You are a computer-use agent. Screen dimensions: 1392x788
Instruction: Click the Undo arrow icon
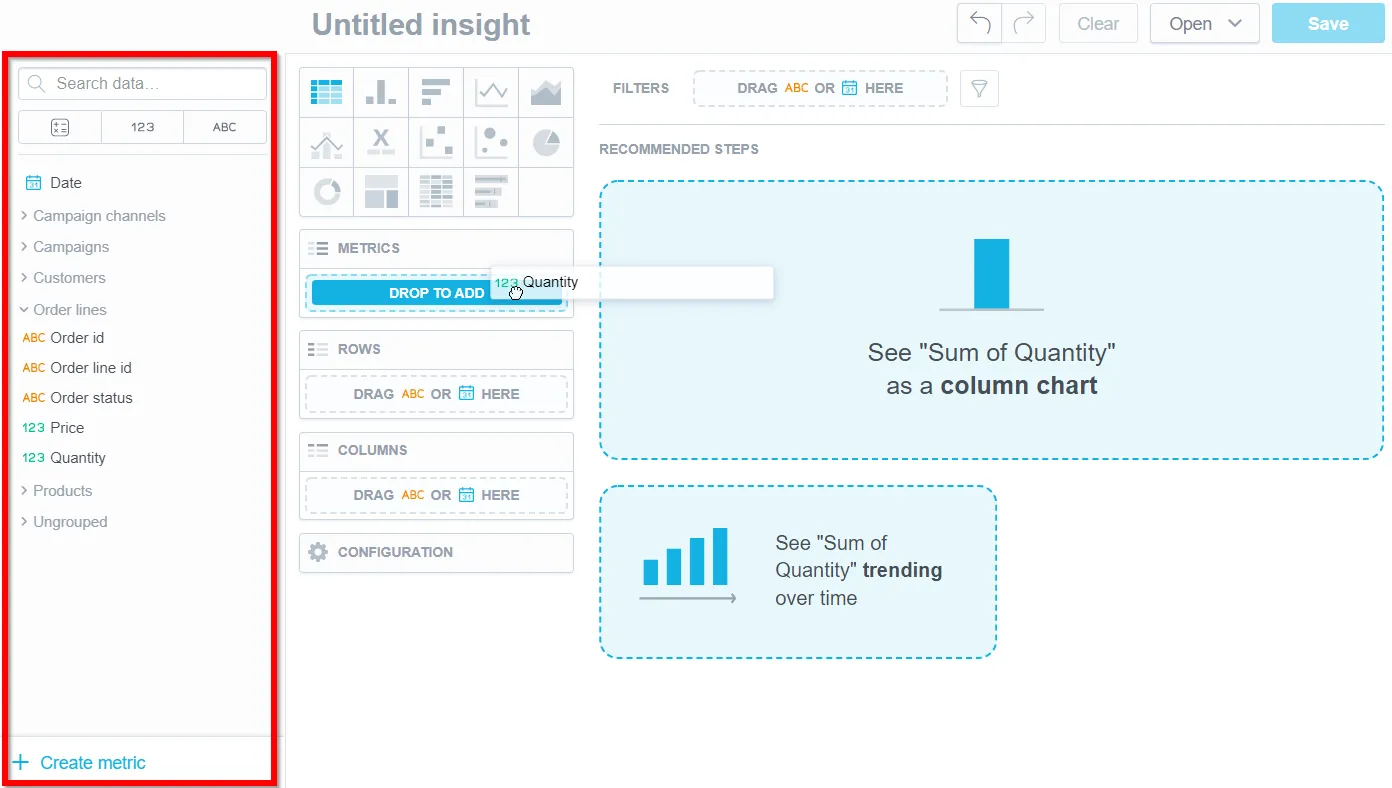tap(979, 23)
